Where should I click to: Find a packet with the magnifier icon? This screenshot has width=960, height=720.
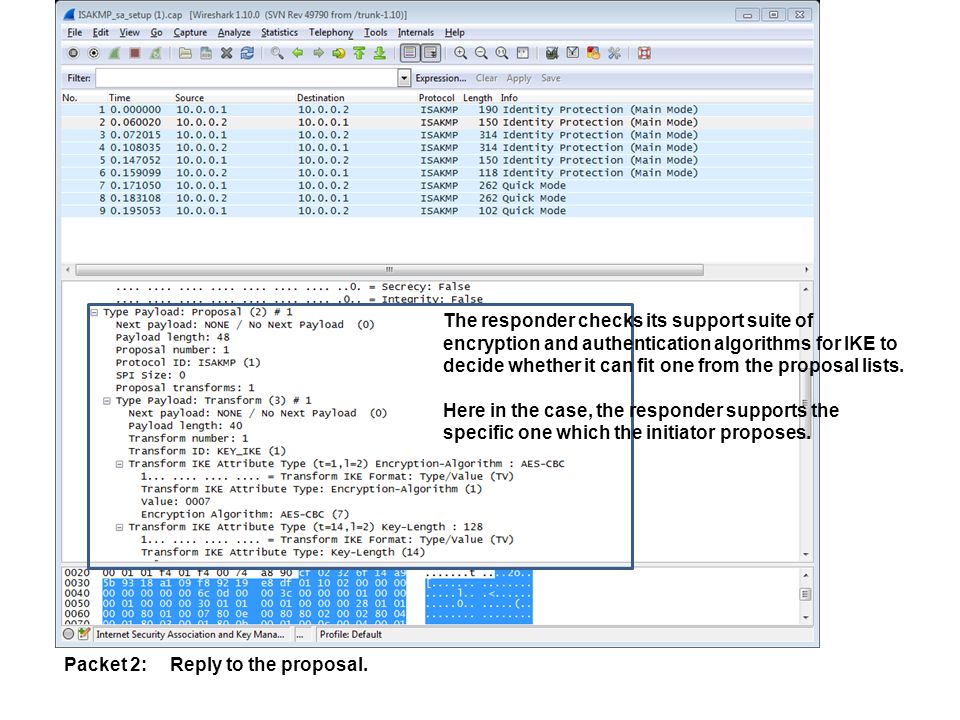277,53
